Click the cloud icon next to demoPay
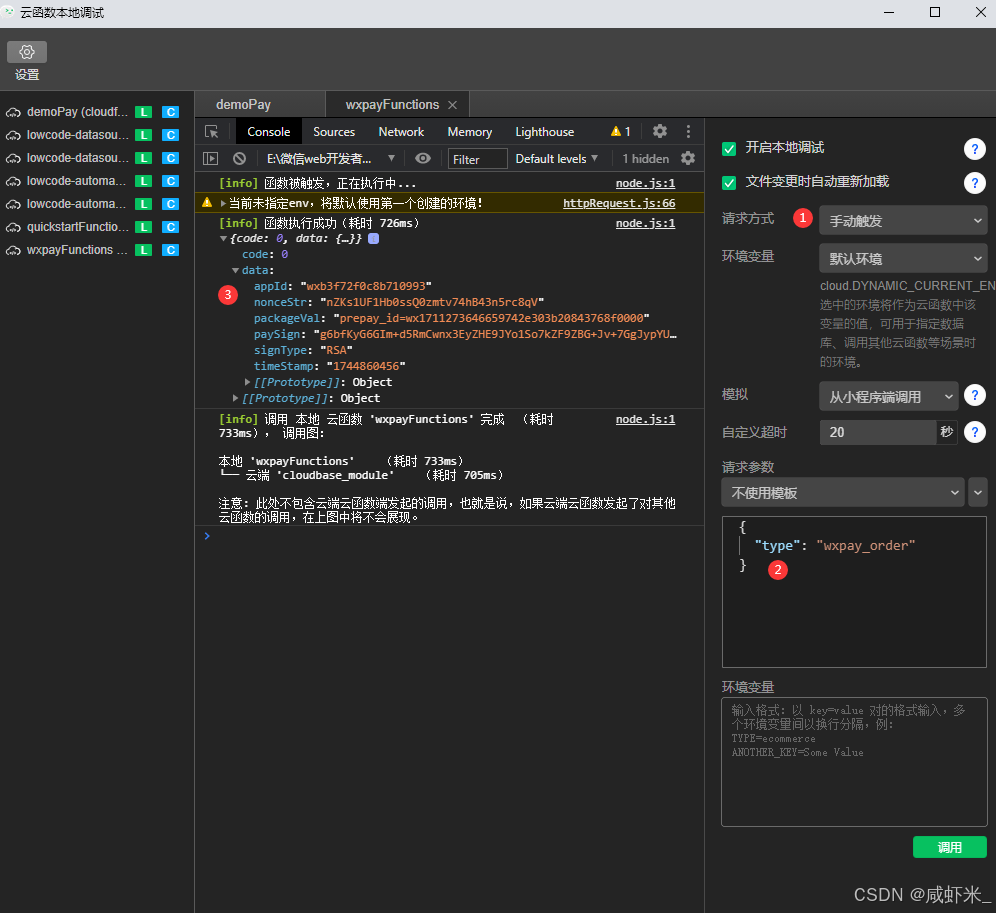Viewport: 996px width, 913px height. pos(13,112)
